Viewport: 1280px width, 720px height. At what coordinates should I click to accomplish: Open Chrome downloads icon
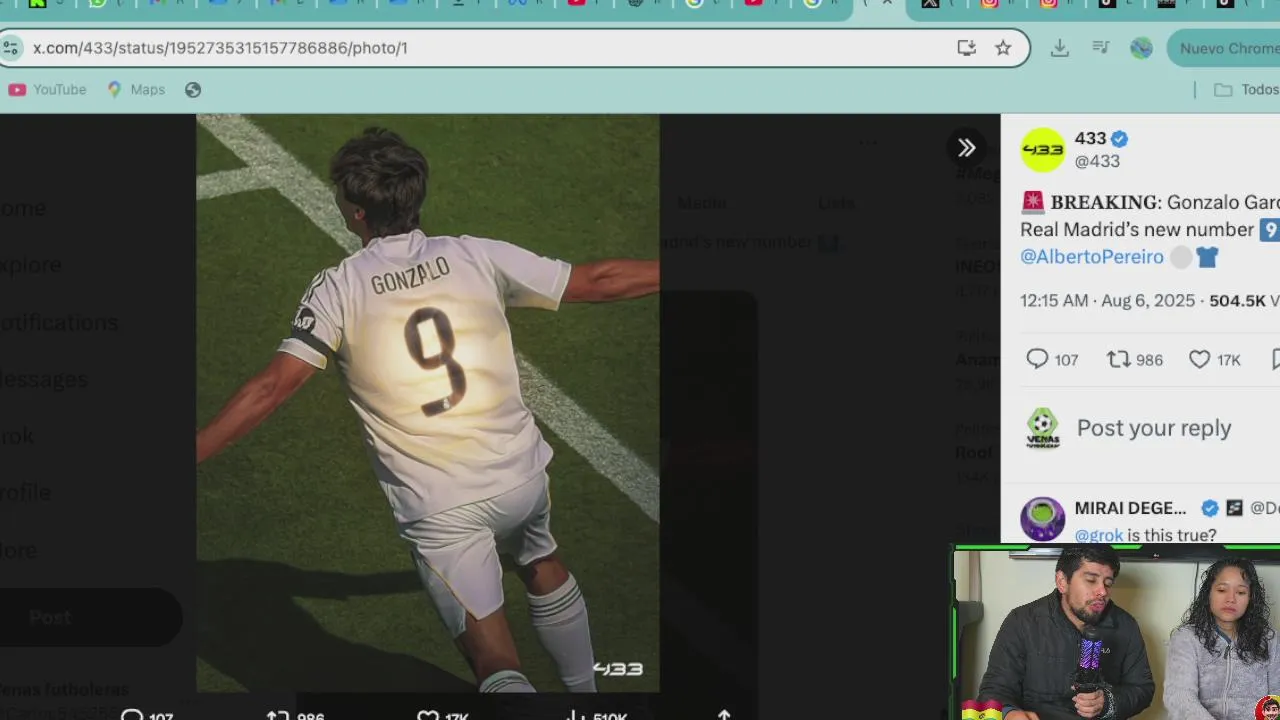(1060, 48)
